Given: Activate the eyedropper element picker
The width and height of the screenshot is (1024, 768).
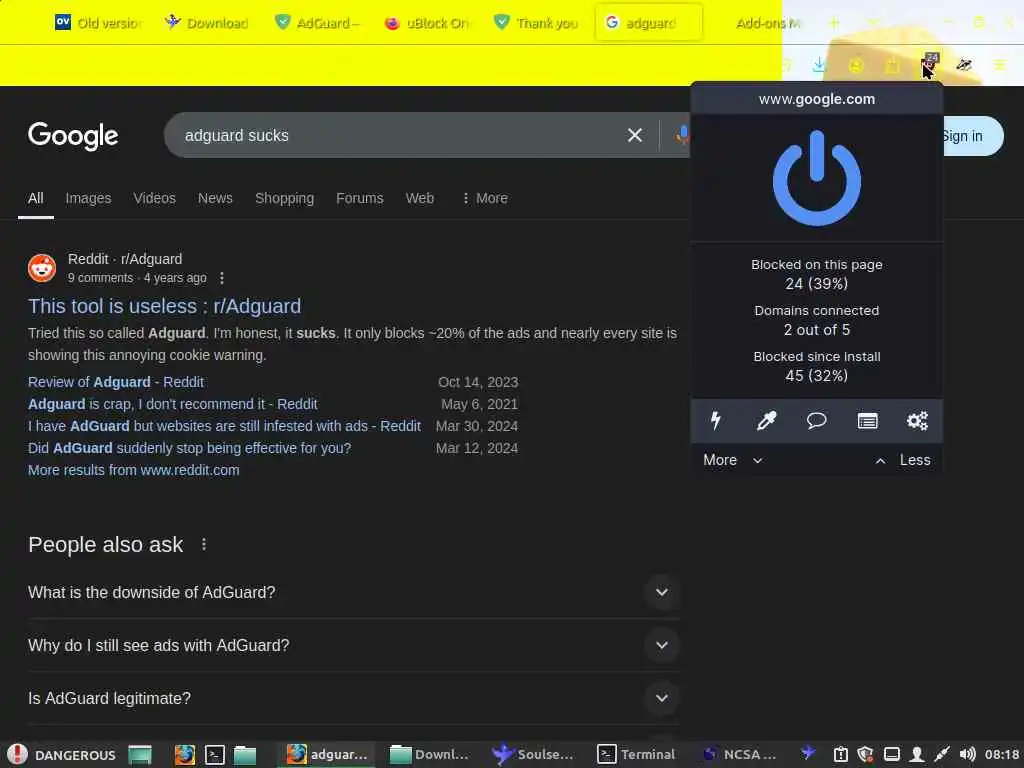Looking at the screenshot, I should coord(766,421).
